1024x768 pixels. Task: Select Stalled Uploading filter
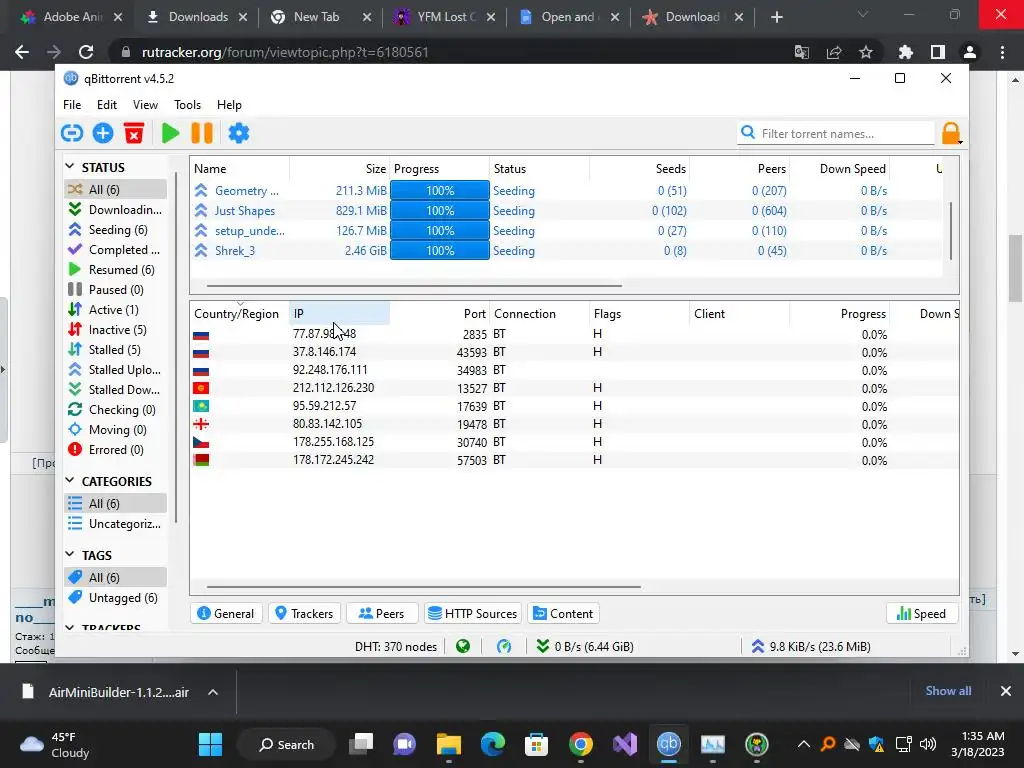click(115, 370)
